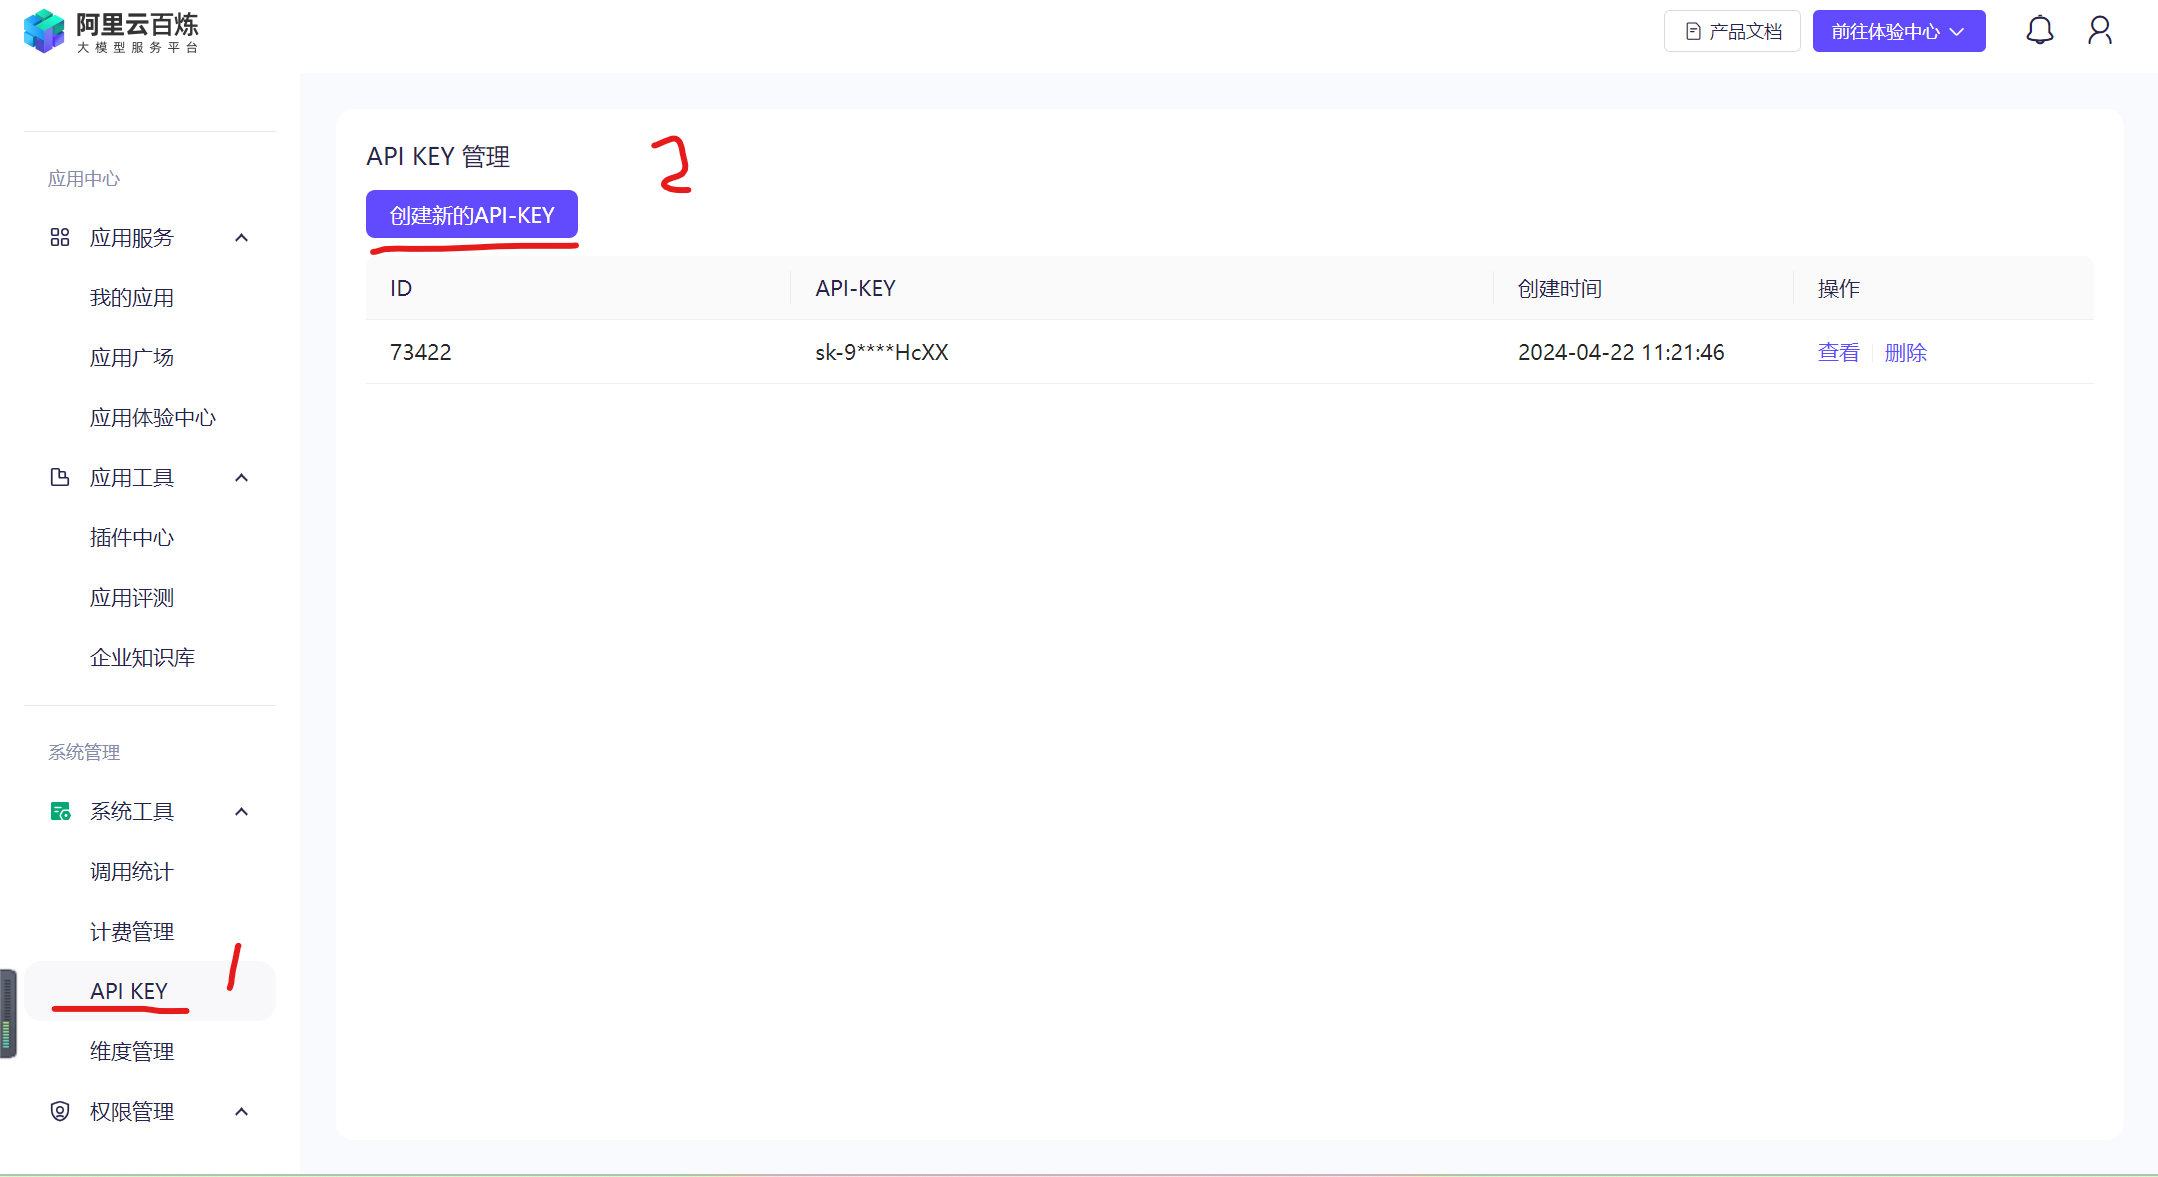Image resolution: width=2158 pixels, height=1177 pixels.
Task: Collapse the 系统工具 section chevron
Action: pyautogui.click(x=241, y=812)
